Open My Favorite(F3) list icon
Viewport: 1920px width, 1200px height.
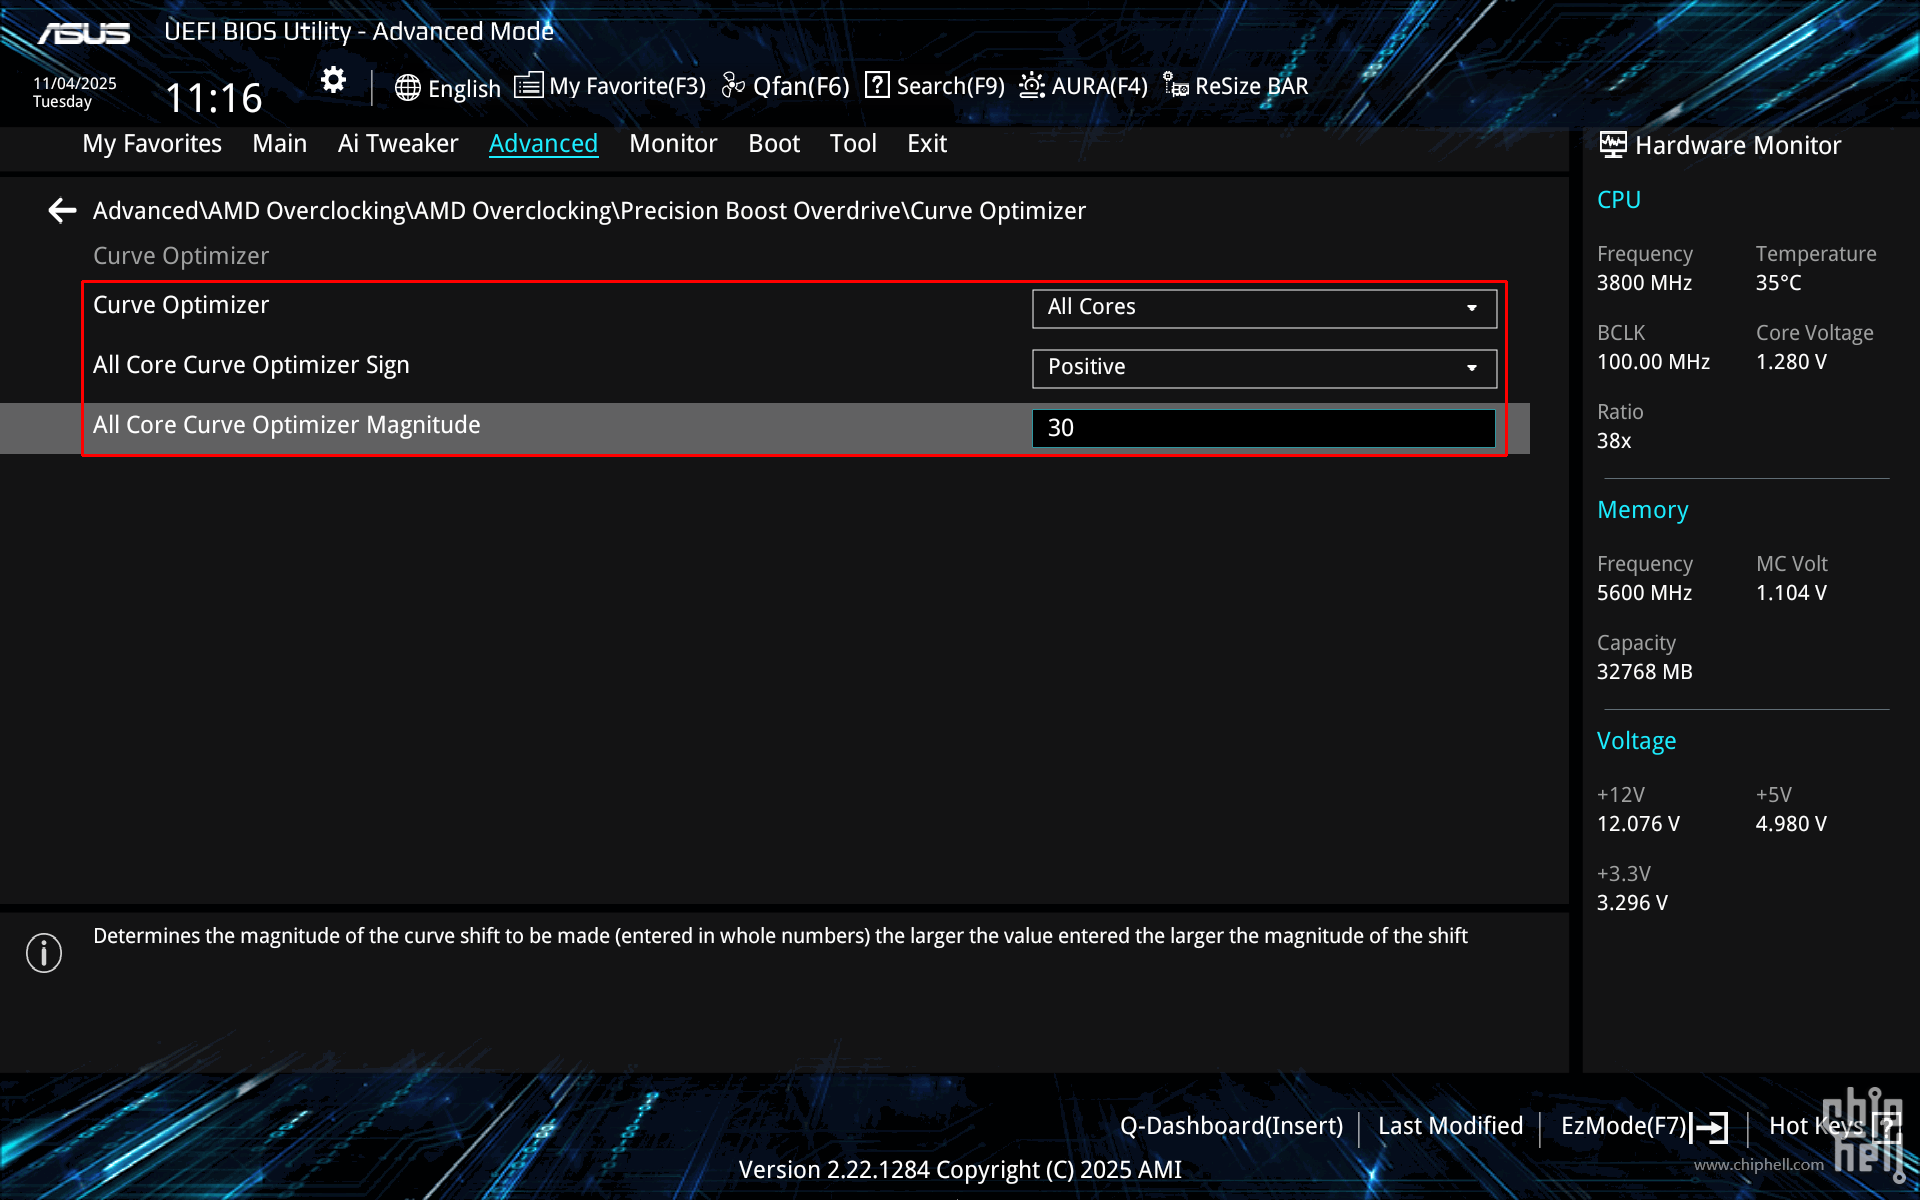tap(528, 86)
